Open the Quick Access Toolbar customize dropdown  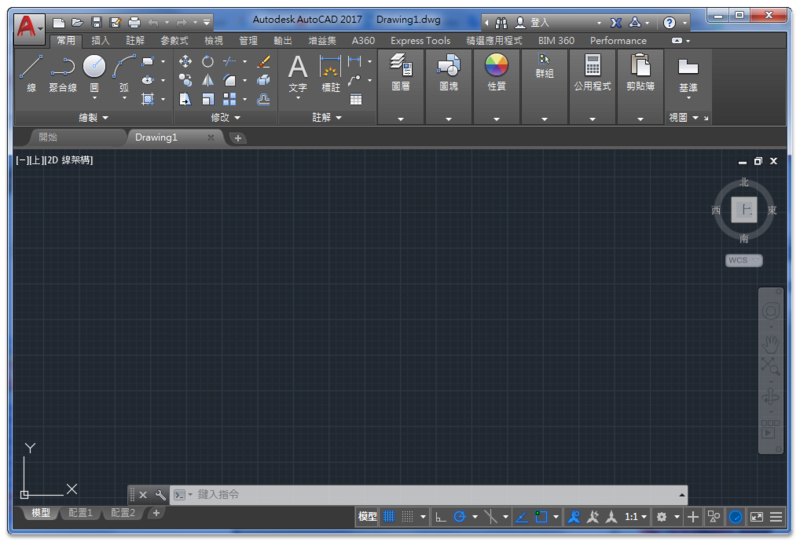tap(207, 22)
